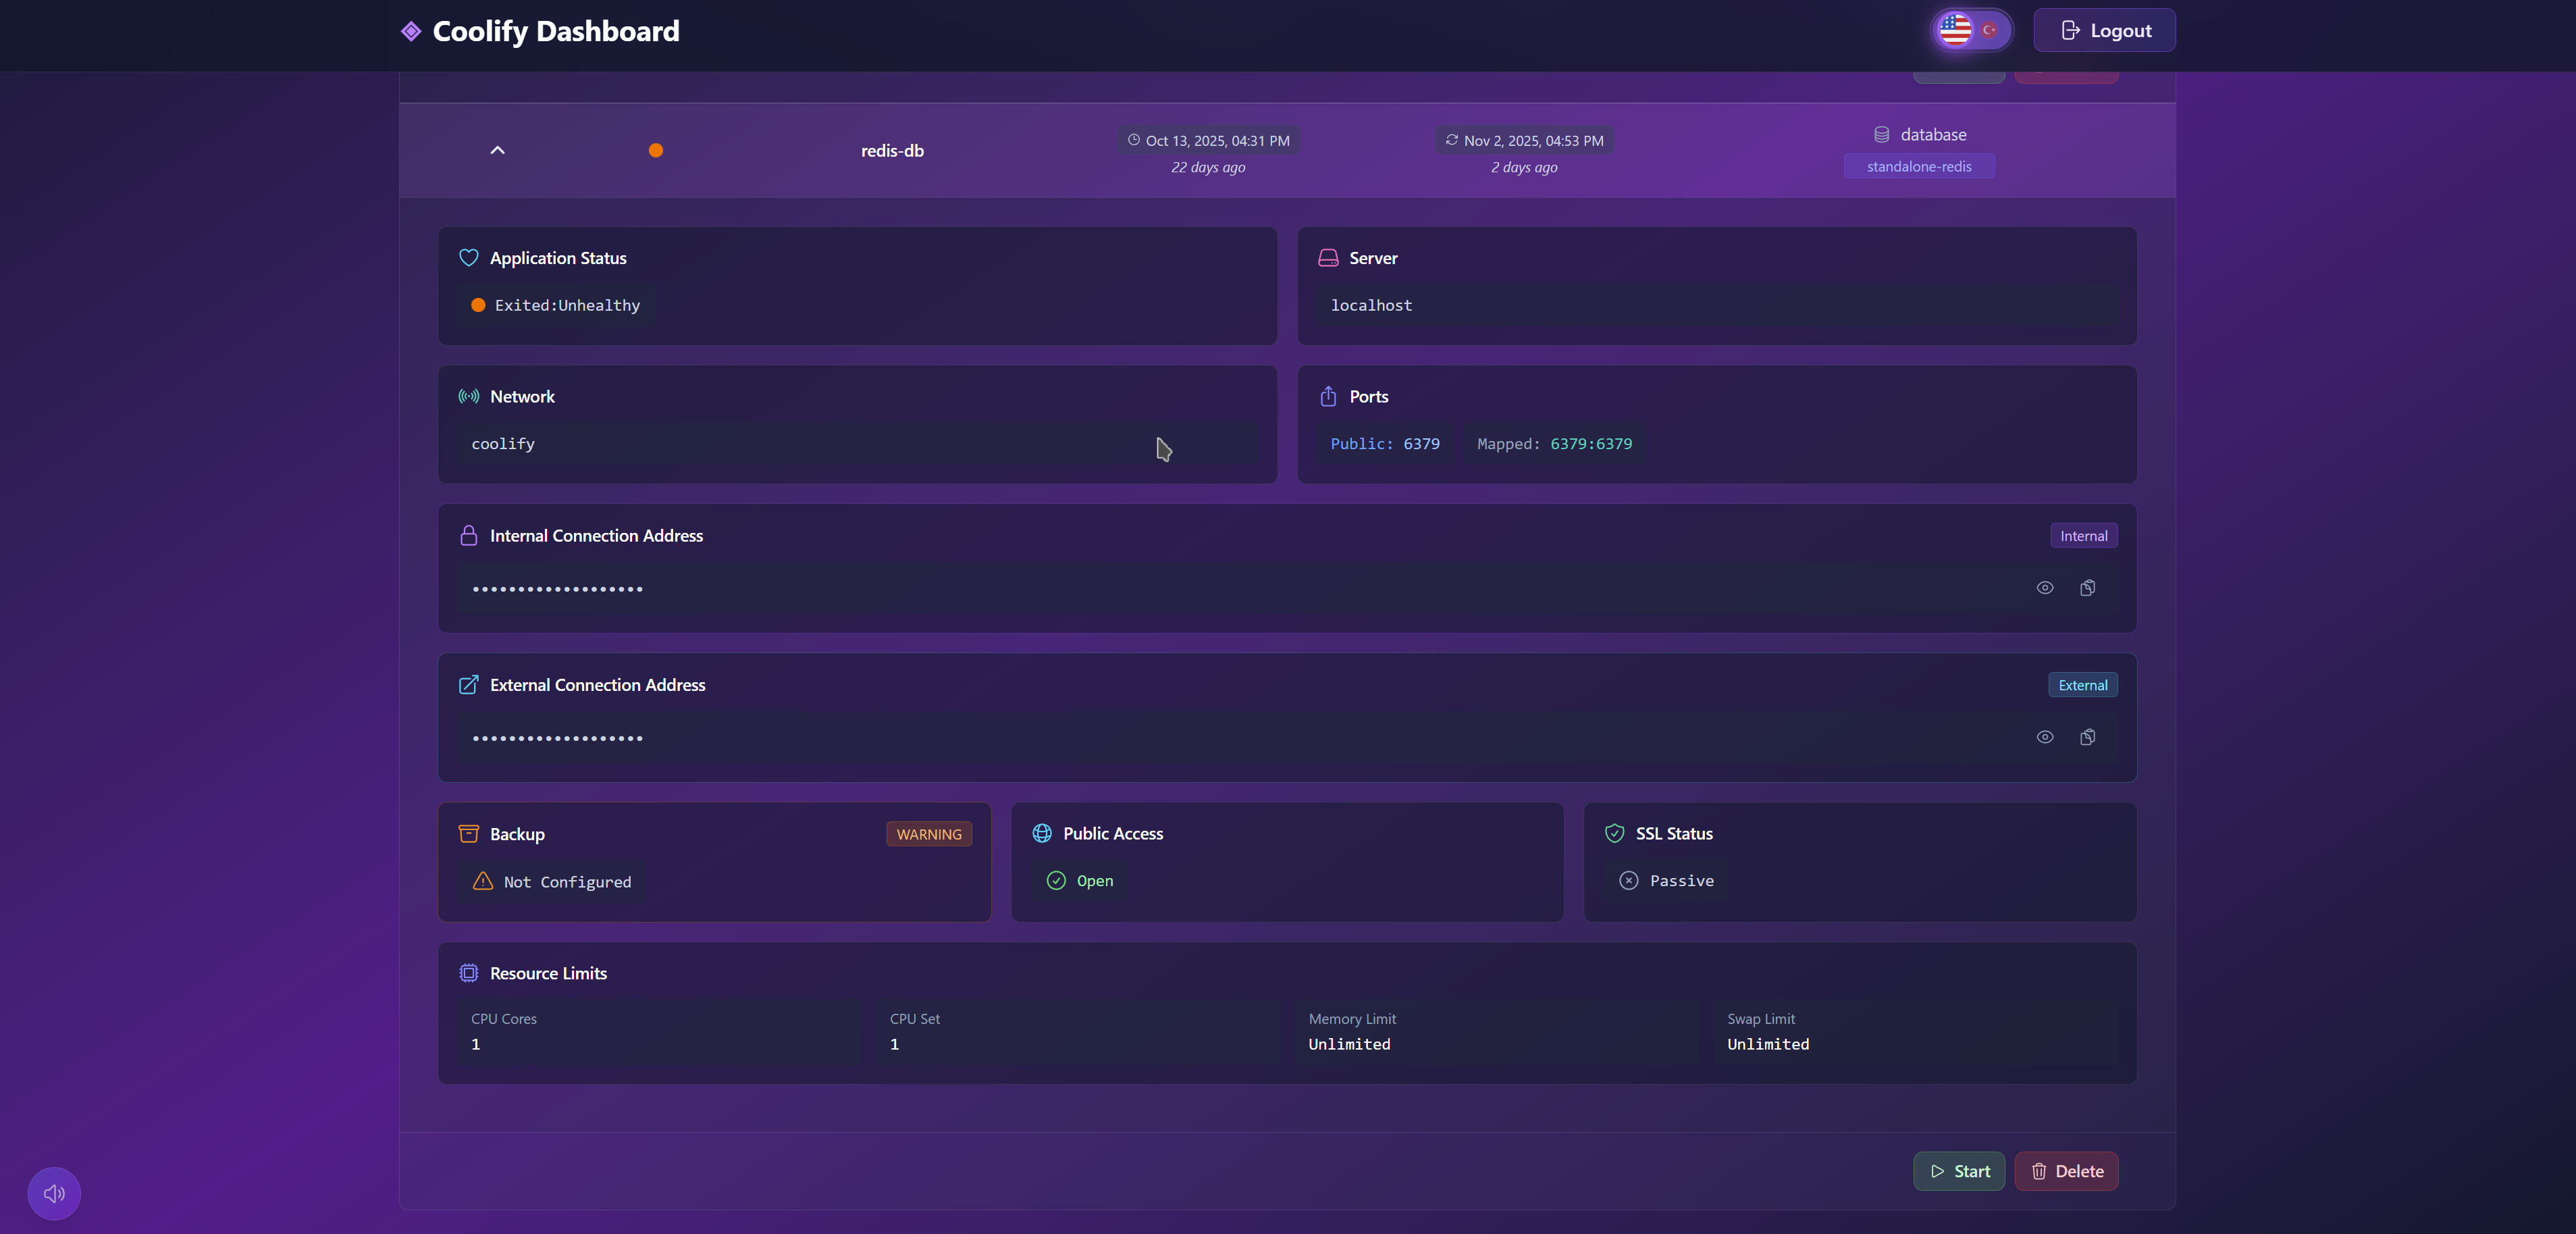Start the redis-db database
The height and width of the screenshot is (1234, 2576).
1958,1171
